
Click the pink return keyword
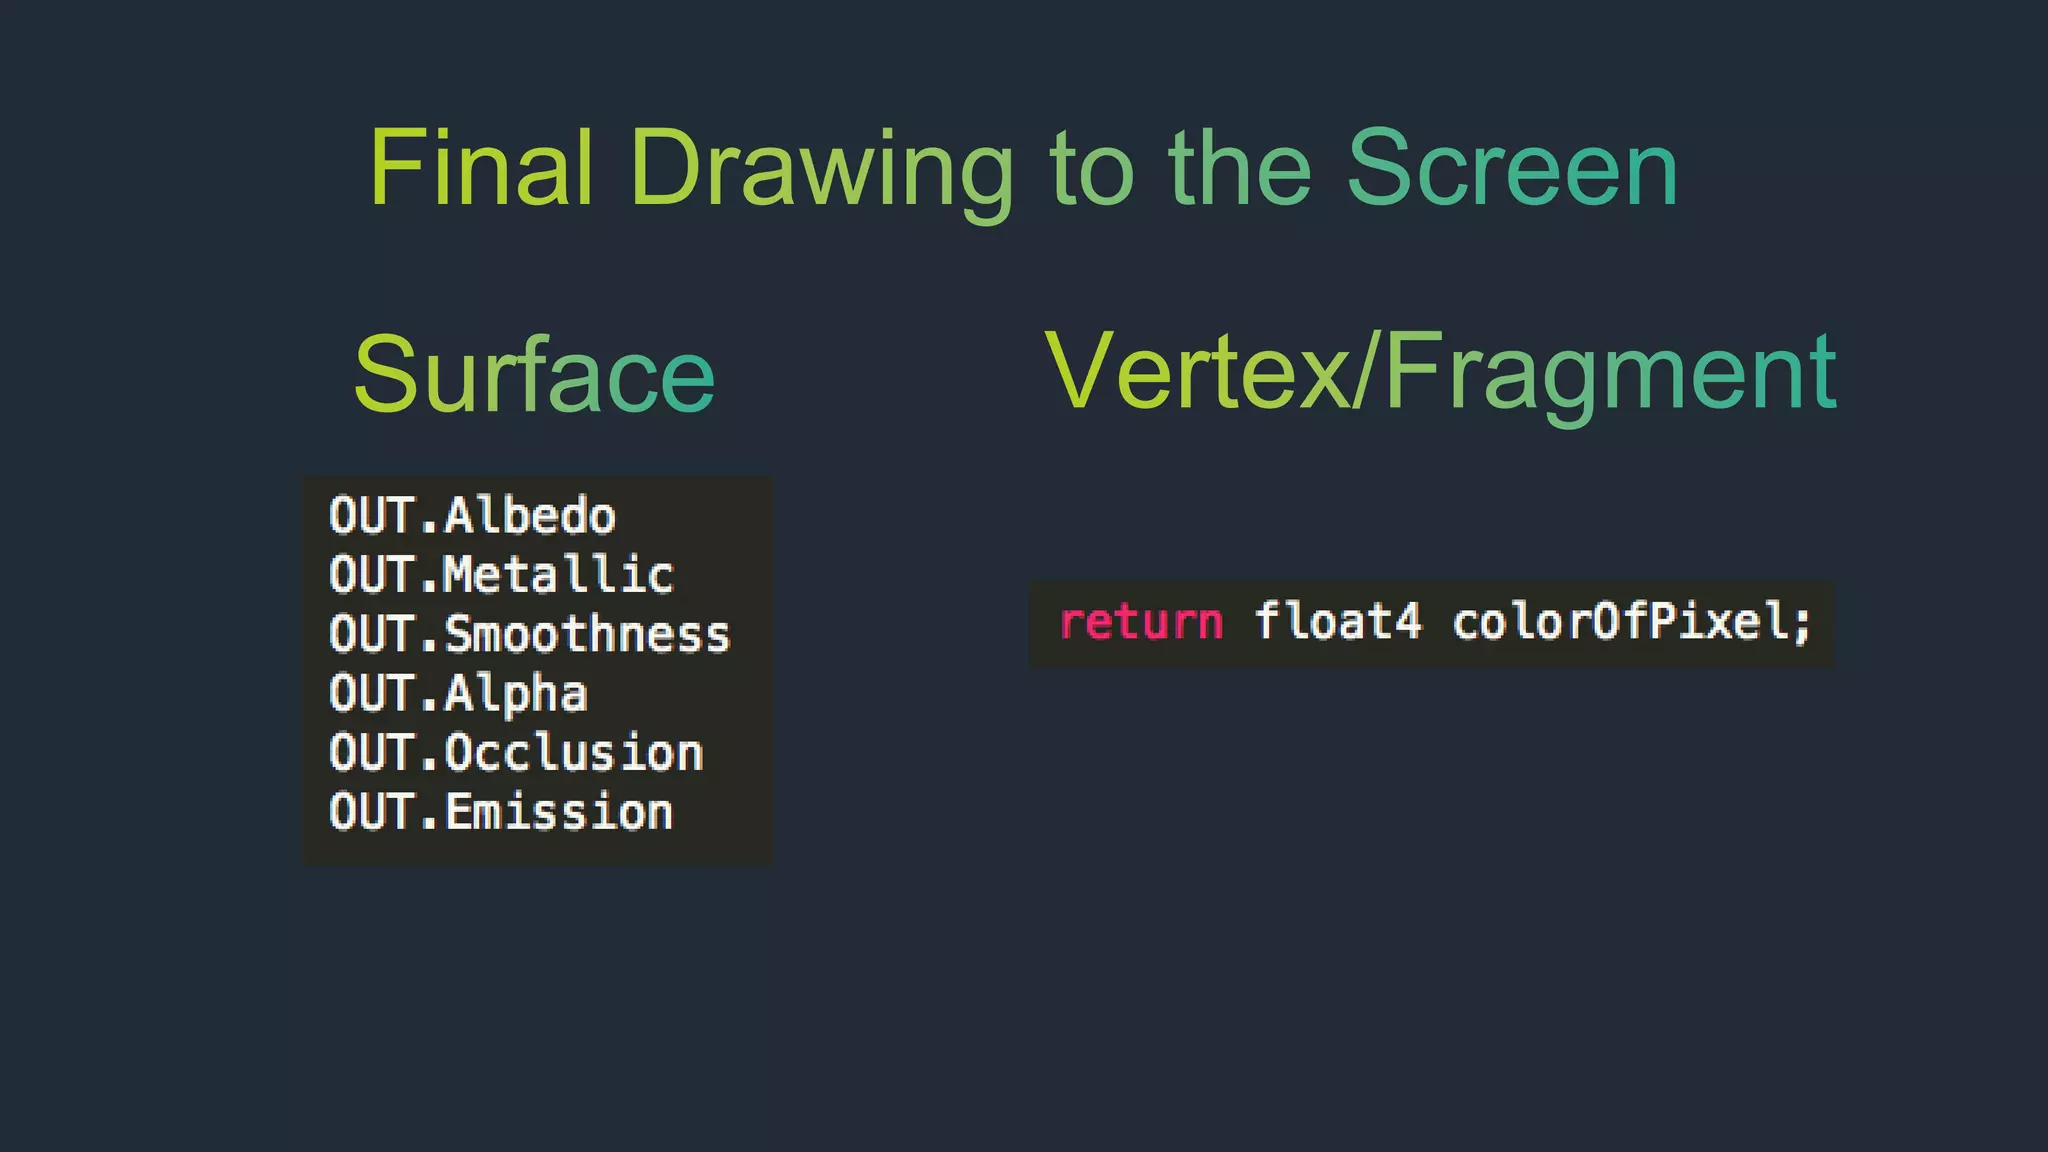coord(1141,622)
